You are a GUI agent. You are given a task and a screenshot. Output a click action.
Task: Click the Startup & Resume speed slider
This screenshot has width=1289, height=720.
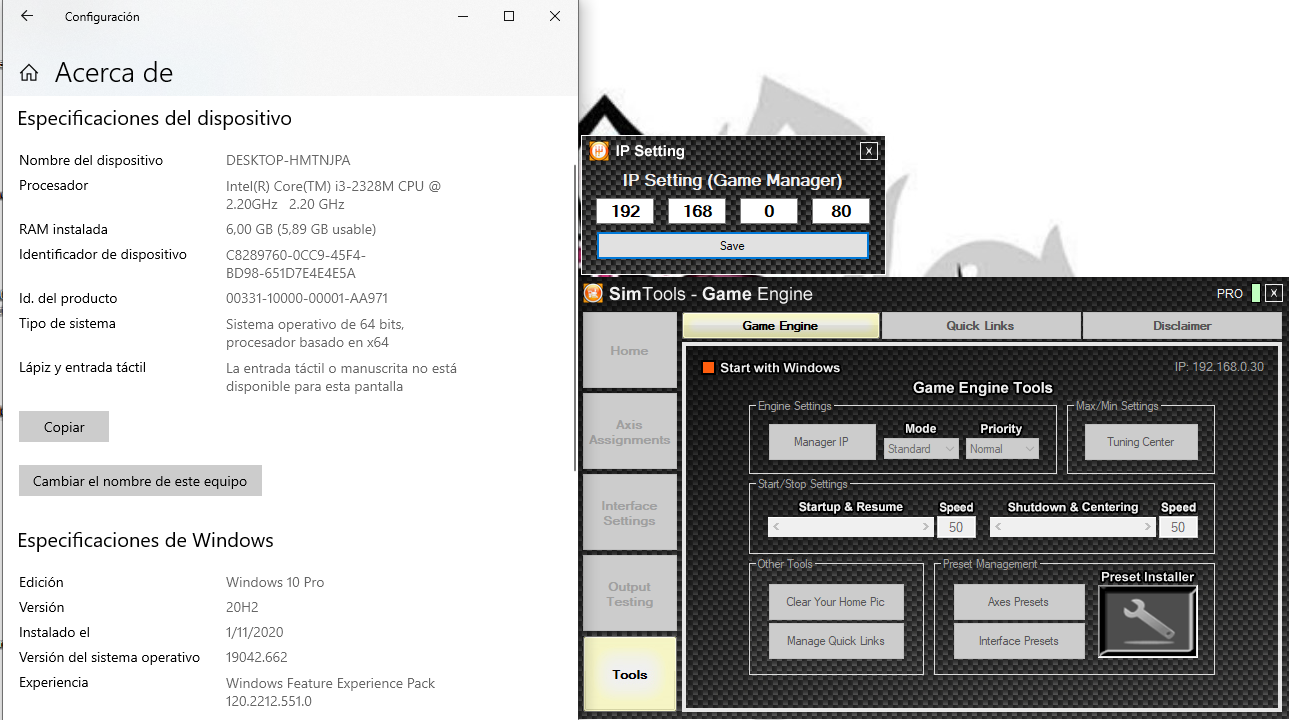(x=850, y=527)
